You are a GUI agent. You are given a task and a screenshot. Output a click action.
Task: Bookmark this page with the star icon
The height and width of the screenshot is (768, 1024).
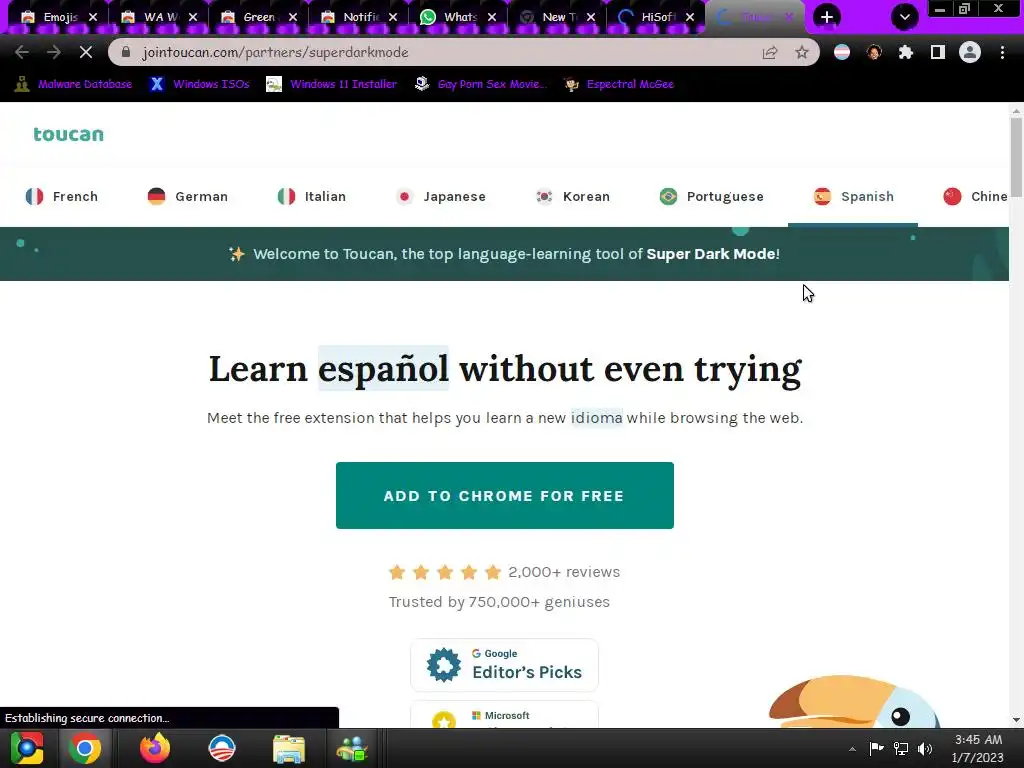802,52
